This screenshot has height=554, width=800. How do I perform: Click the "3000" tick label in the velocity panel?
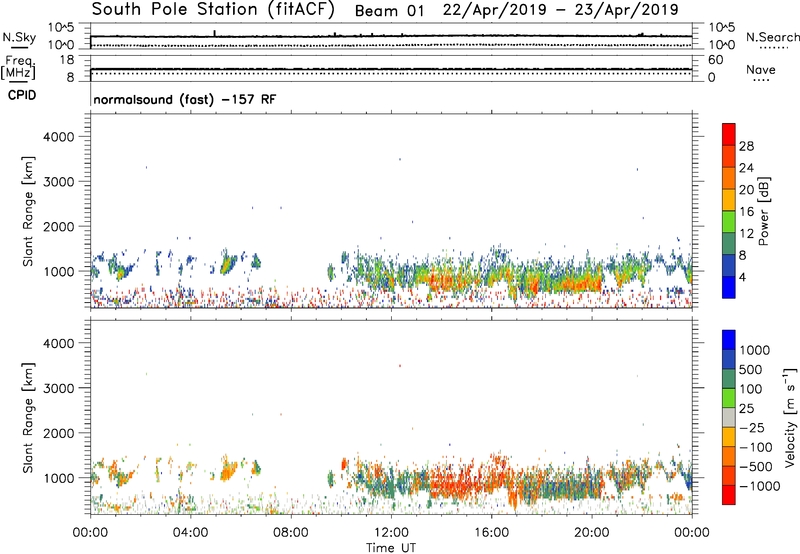pos(58,388)
